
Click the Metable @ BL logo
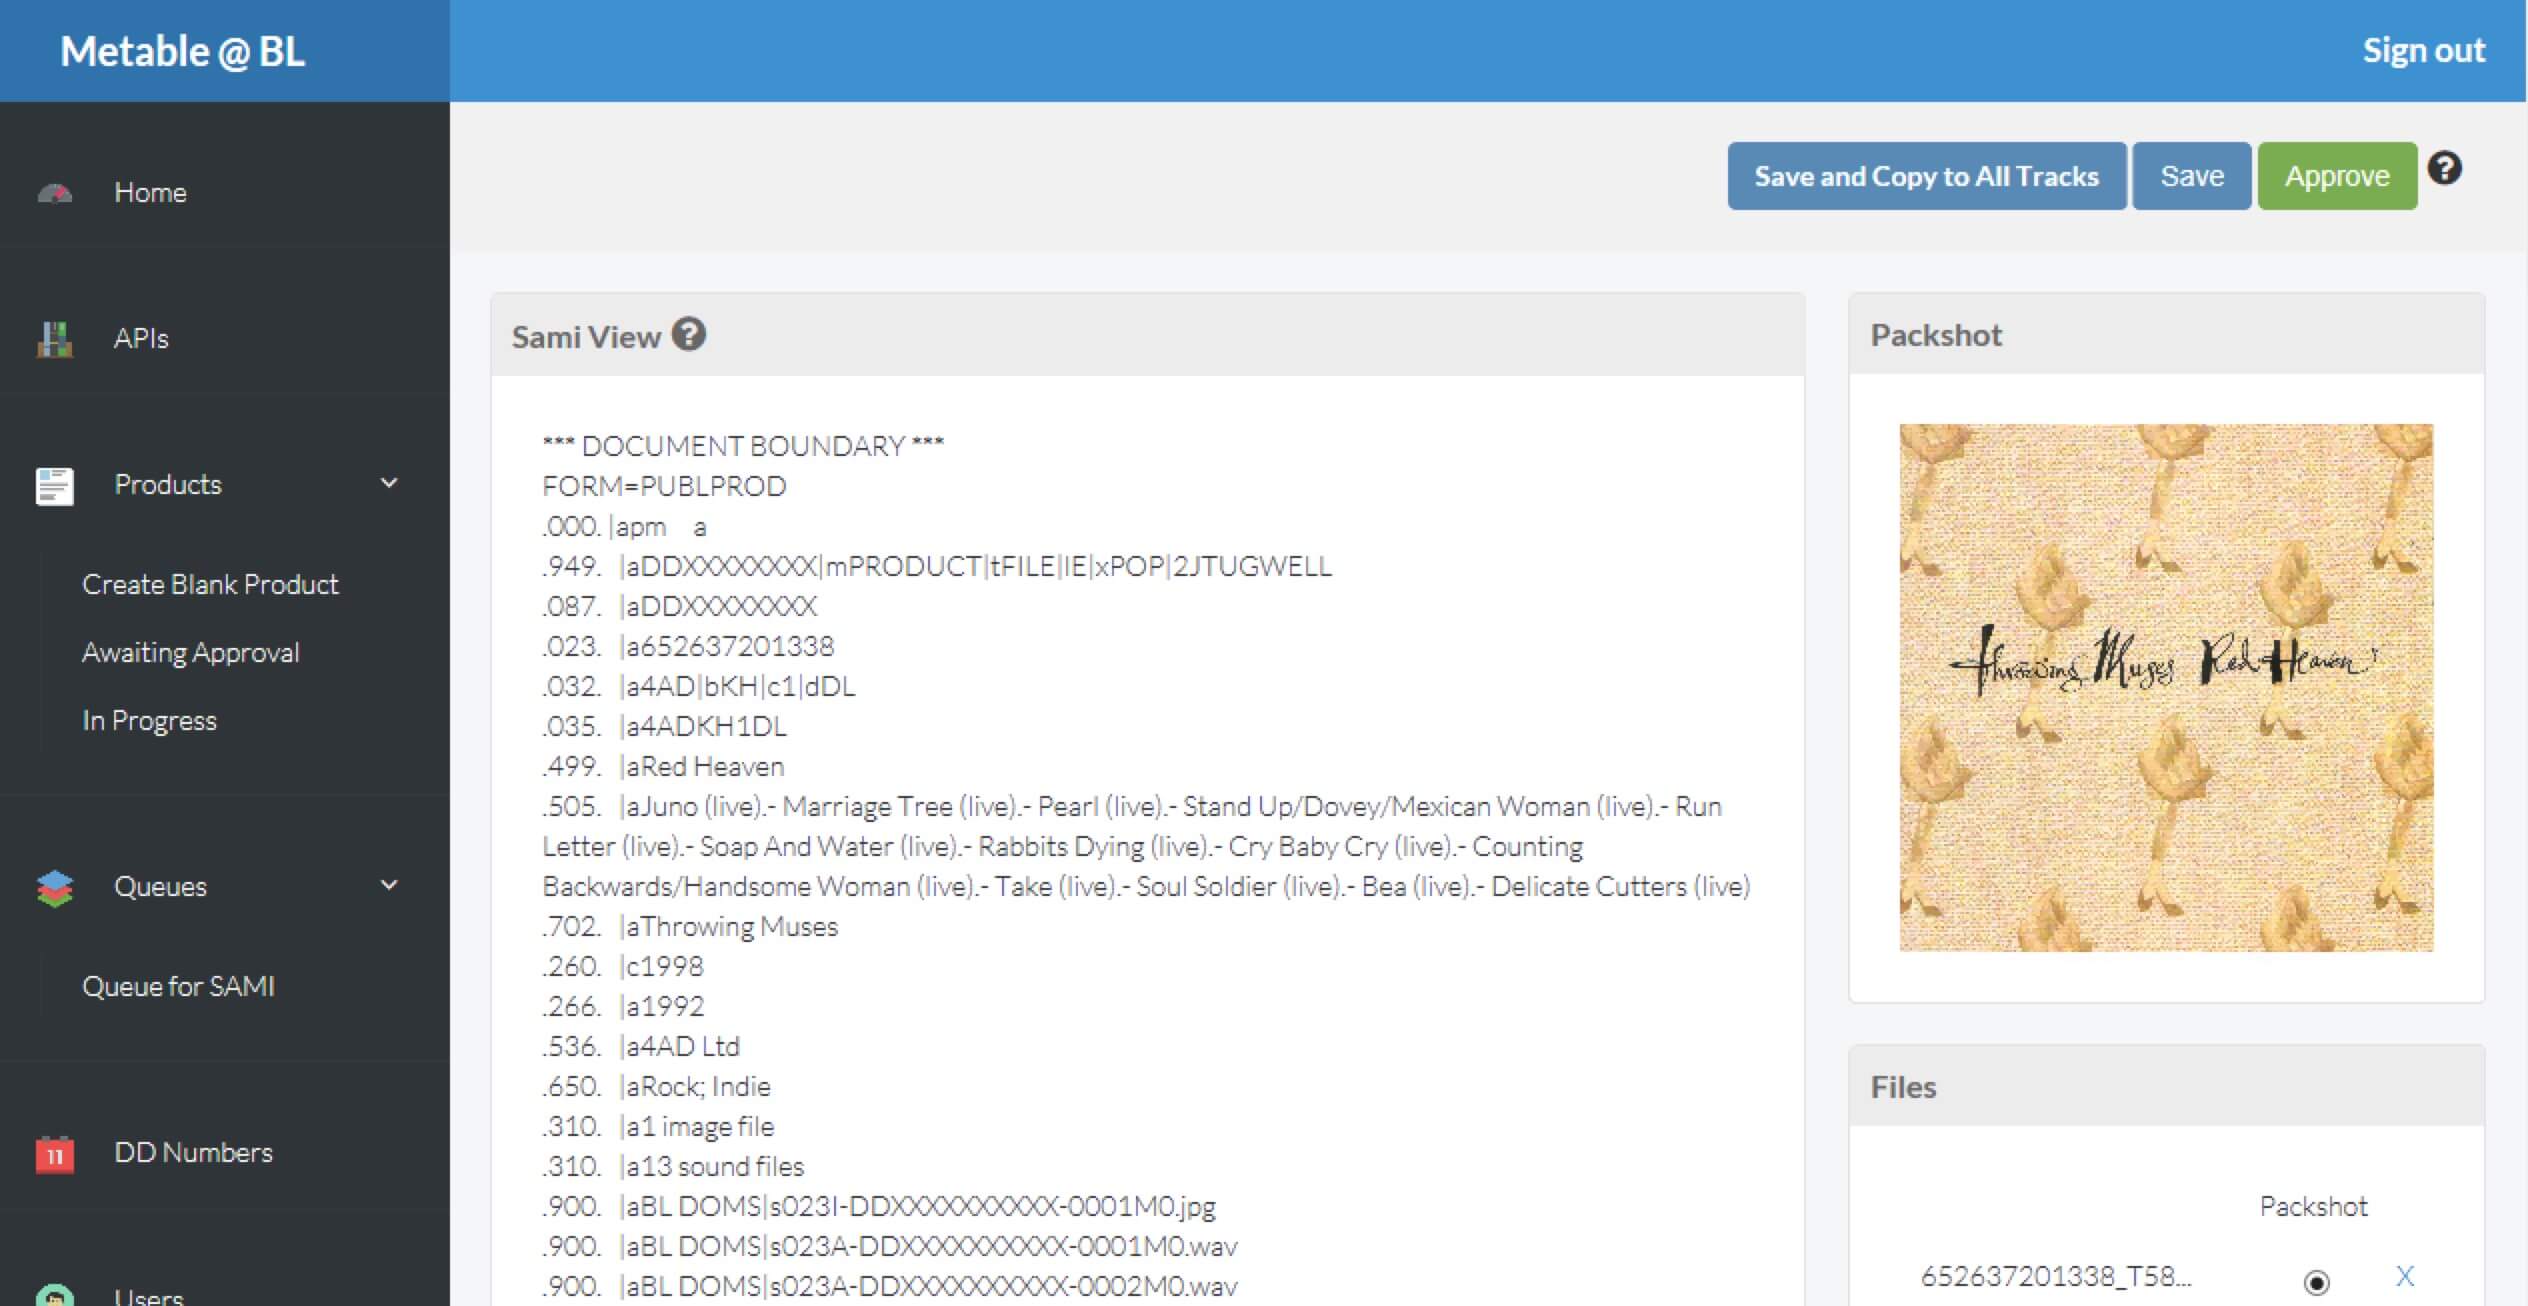pos(182,51)
